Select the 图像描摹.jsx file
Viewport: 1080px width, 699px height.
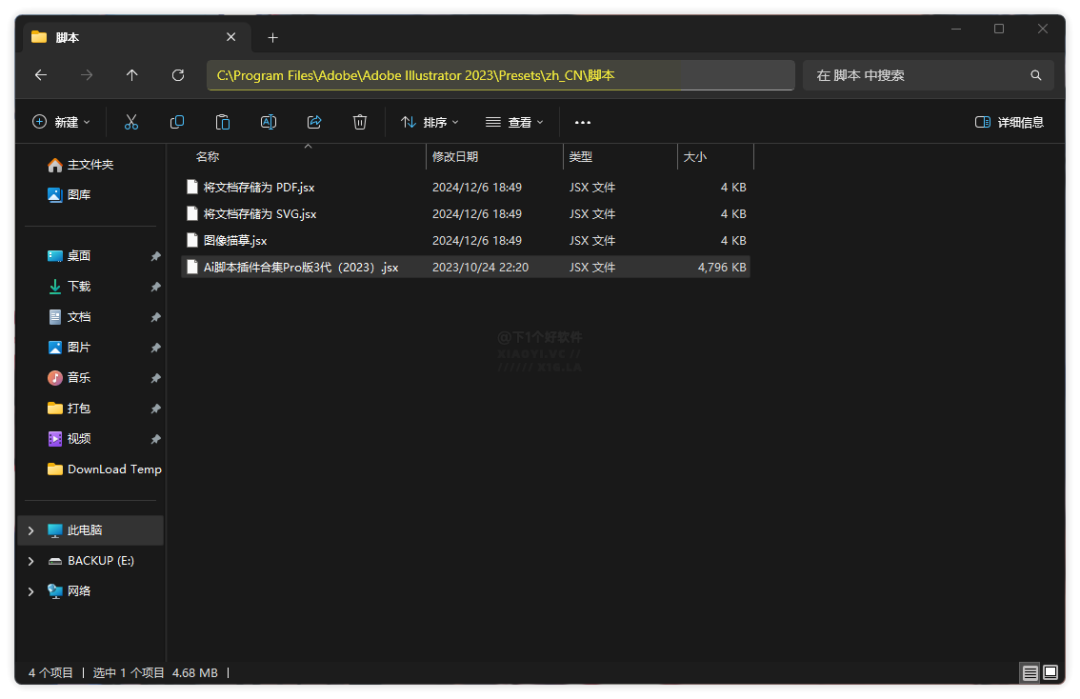(x=235, y=241)
